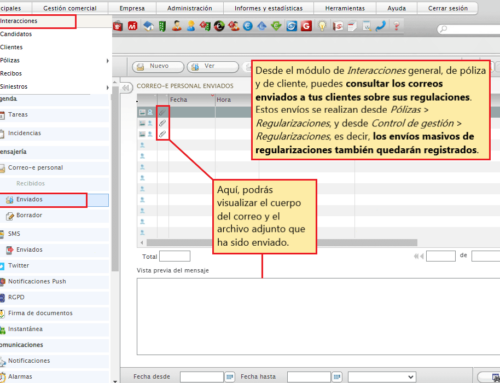Open Borrador mail folder
Image resolution: width=500 pixels, height=383 pixels.
click(x=29, y=215)
